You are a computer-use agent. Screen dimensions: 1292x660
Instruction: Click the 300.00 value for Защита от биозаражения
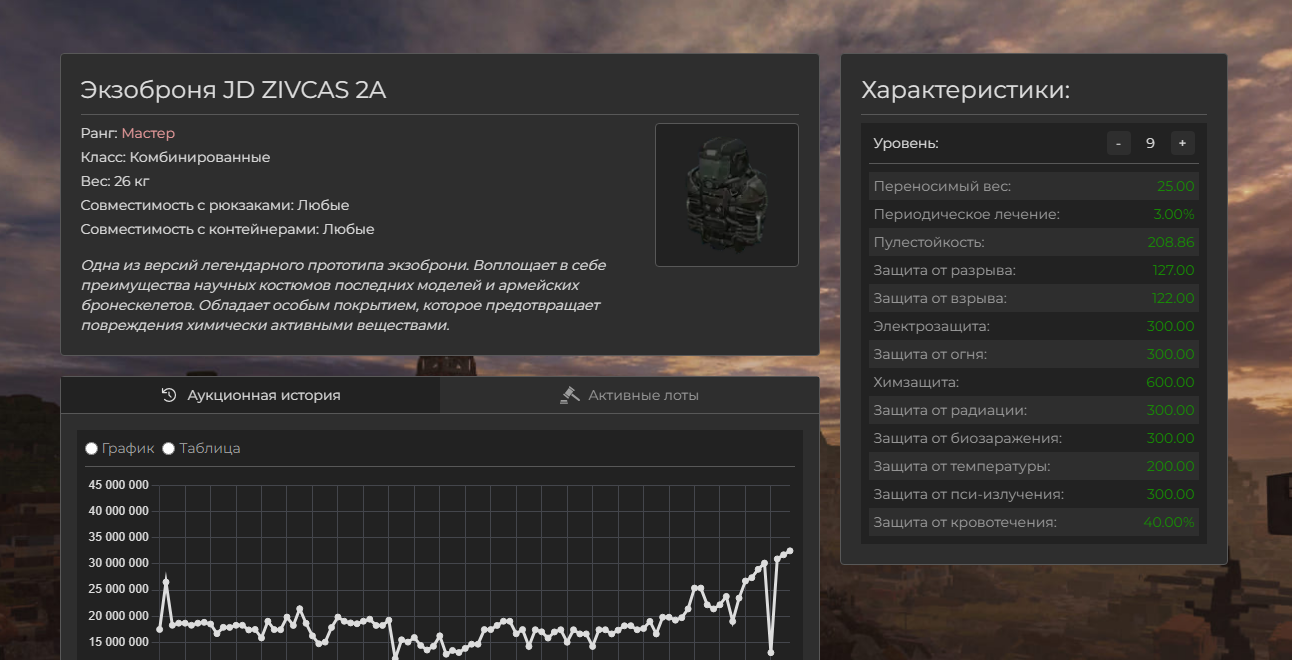(x=1171, y=438)
